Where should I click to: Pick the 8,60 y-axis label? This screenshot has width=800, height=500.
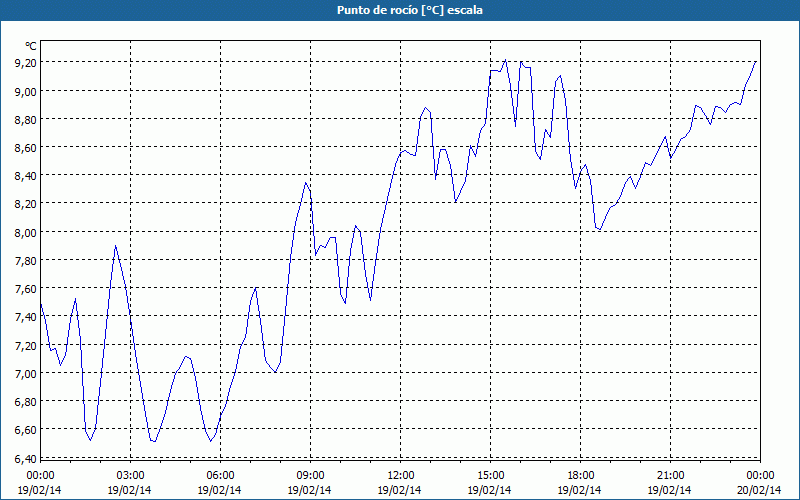pyautogui.click(x=26, y=147)
